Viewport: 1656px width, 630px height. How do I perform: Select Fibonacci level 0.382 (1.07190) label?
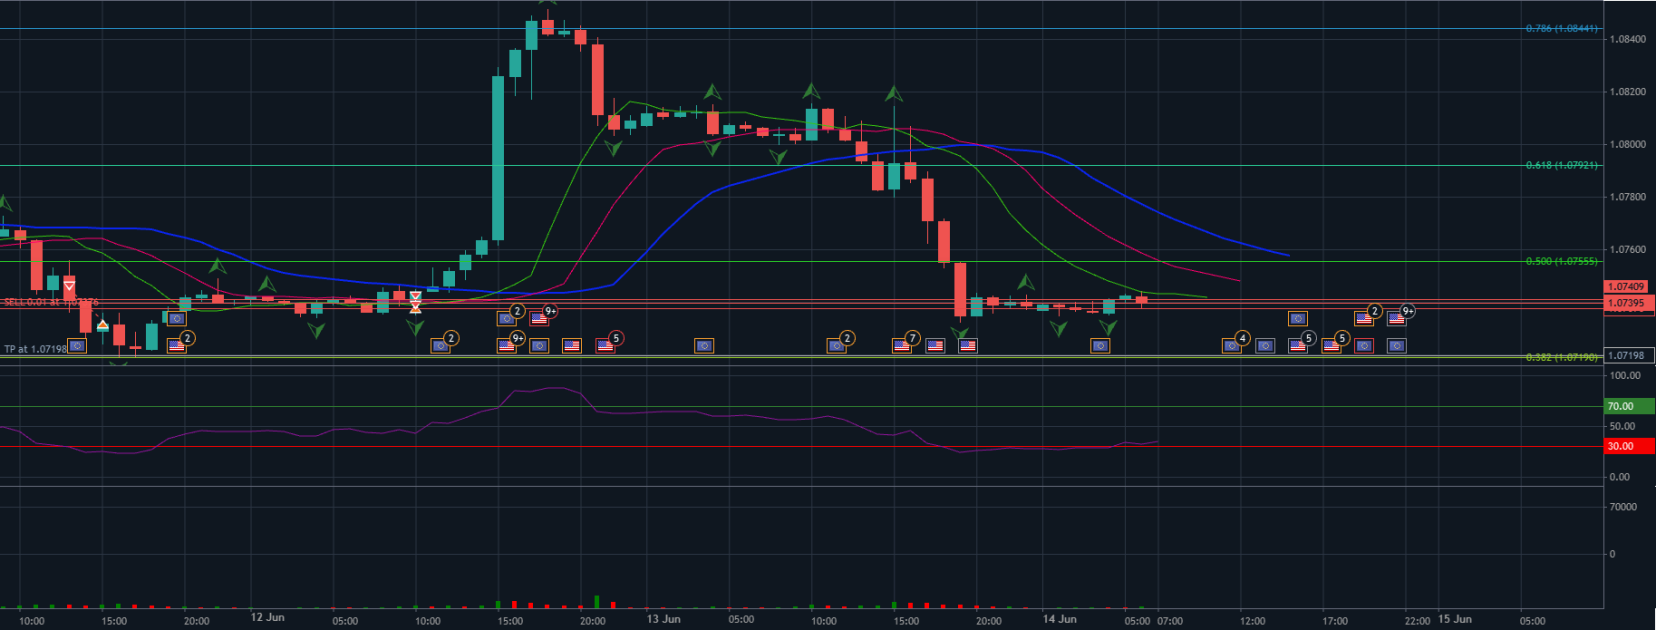coord(1562,357)
